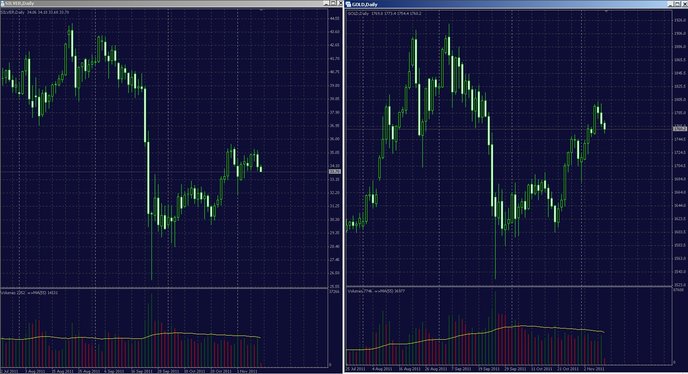Select the SILVER,Daily window title bar

(x=171, y=3)
